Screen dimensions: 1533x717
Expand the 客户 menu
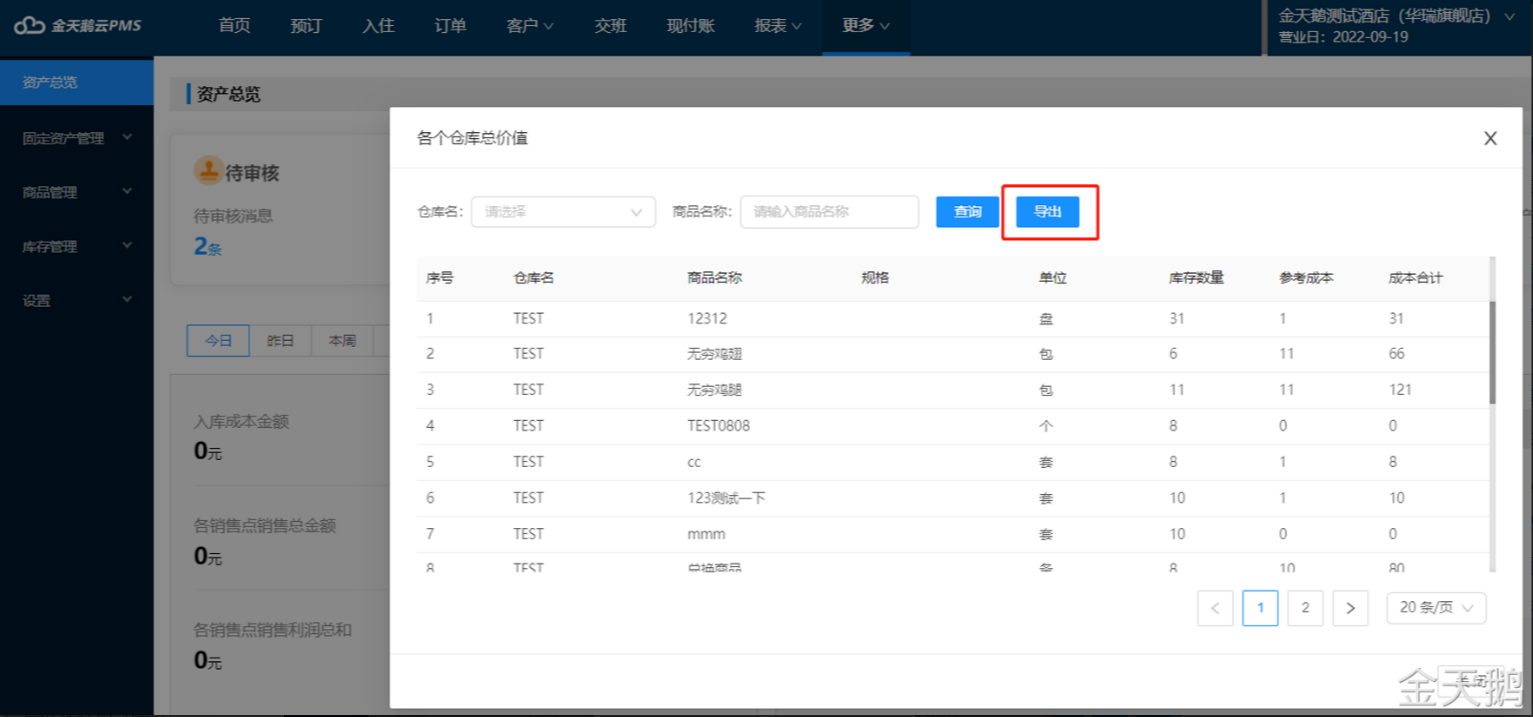530,26
